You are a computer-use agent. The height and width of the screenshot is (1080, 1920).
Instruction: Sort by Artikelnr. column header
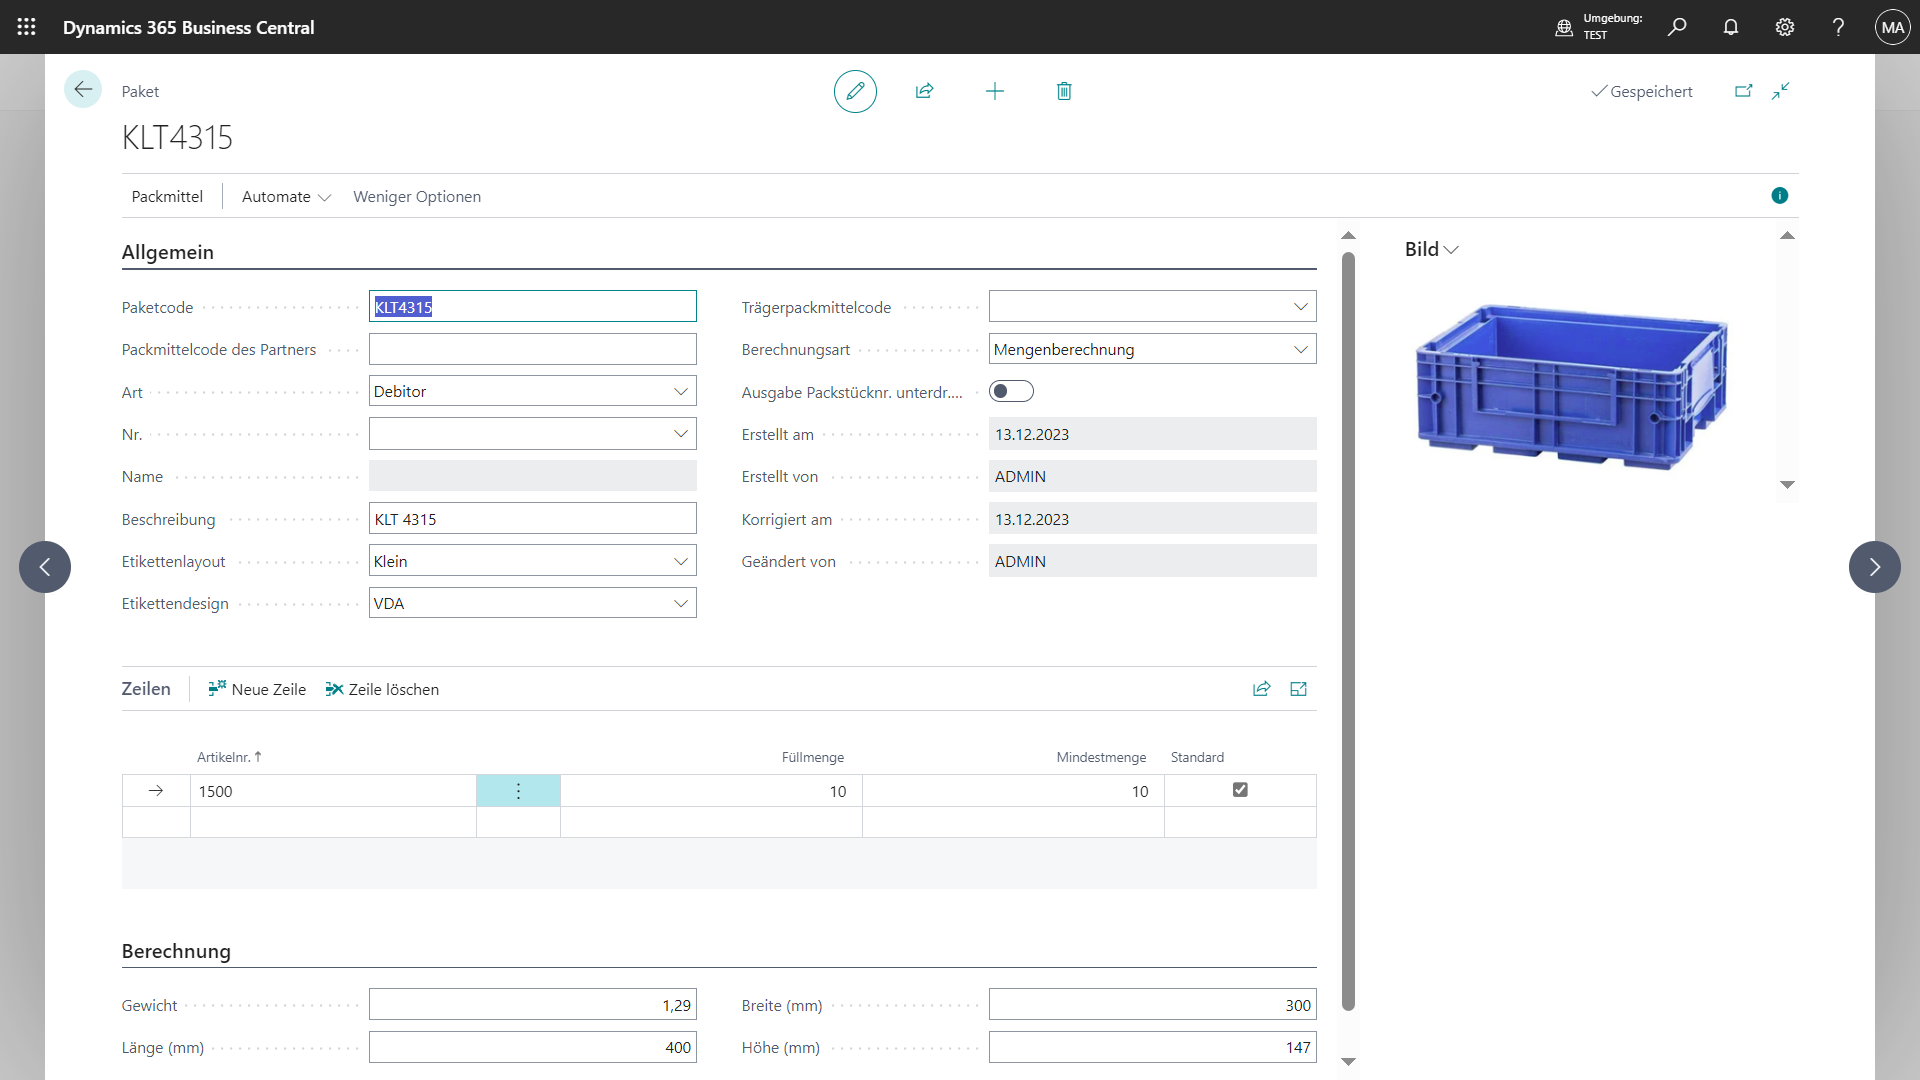229,757
